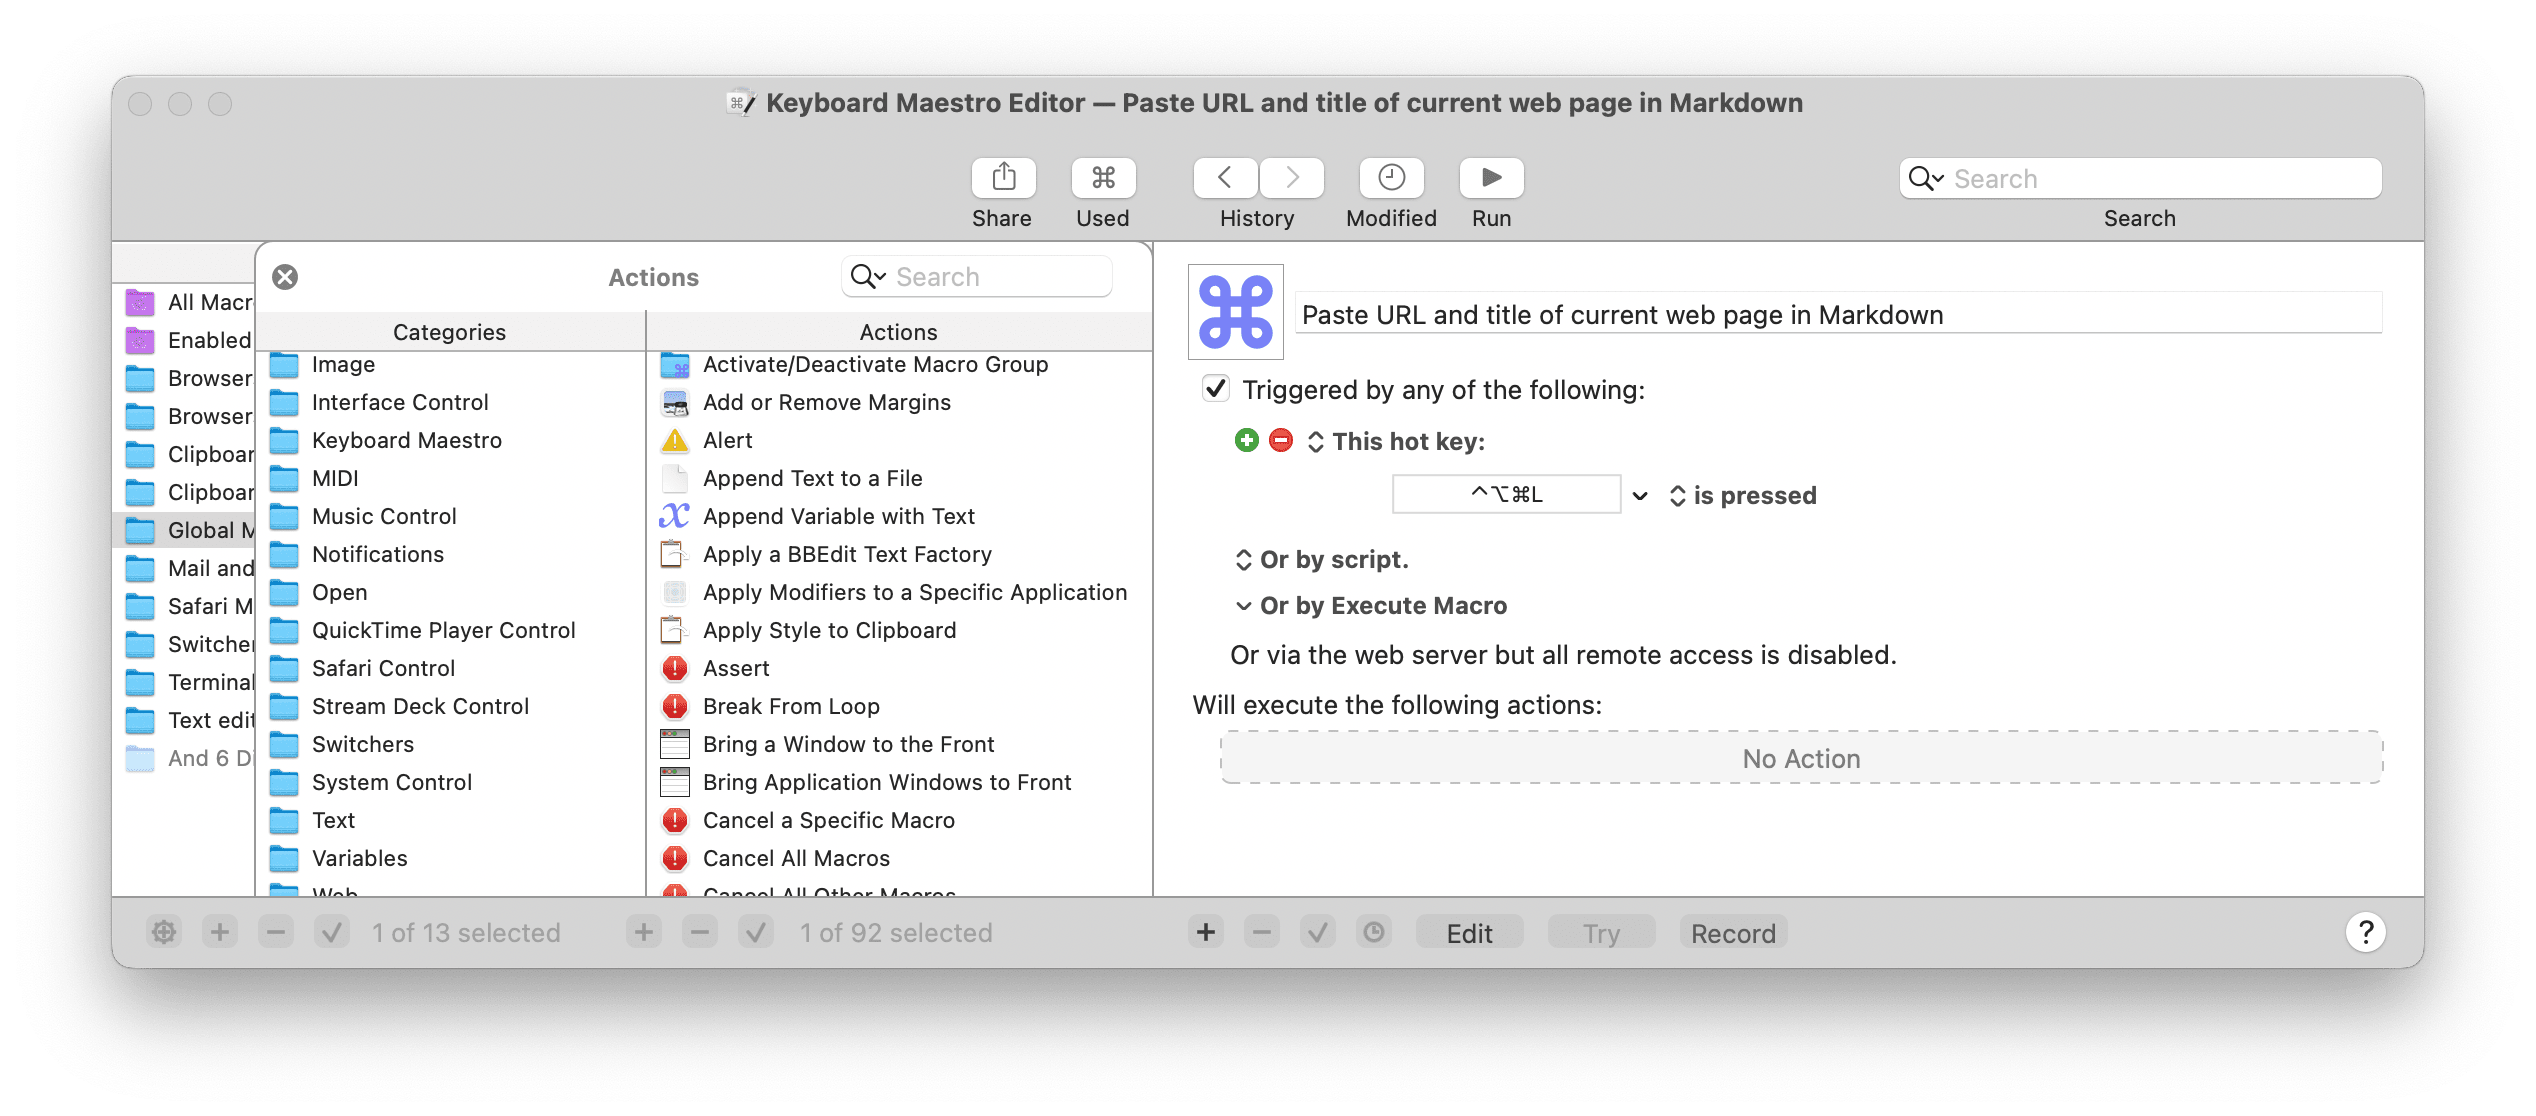The image size is (2536, 1116).
Task: Run the macro with the play button
Action: point(1491,178)
